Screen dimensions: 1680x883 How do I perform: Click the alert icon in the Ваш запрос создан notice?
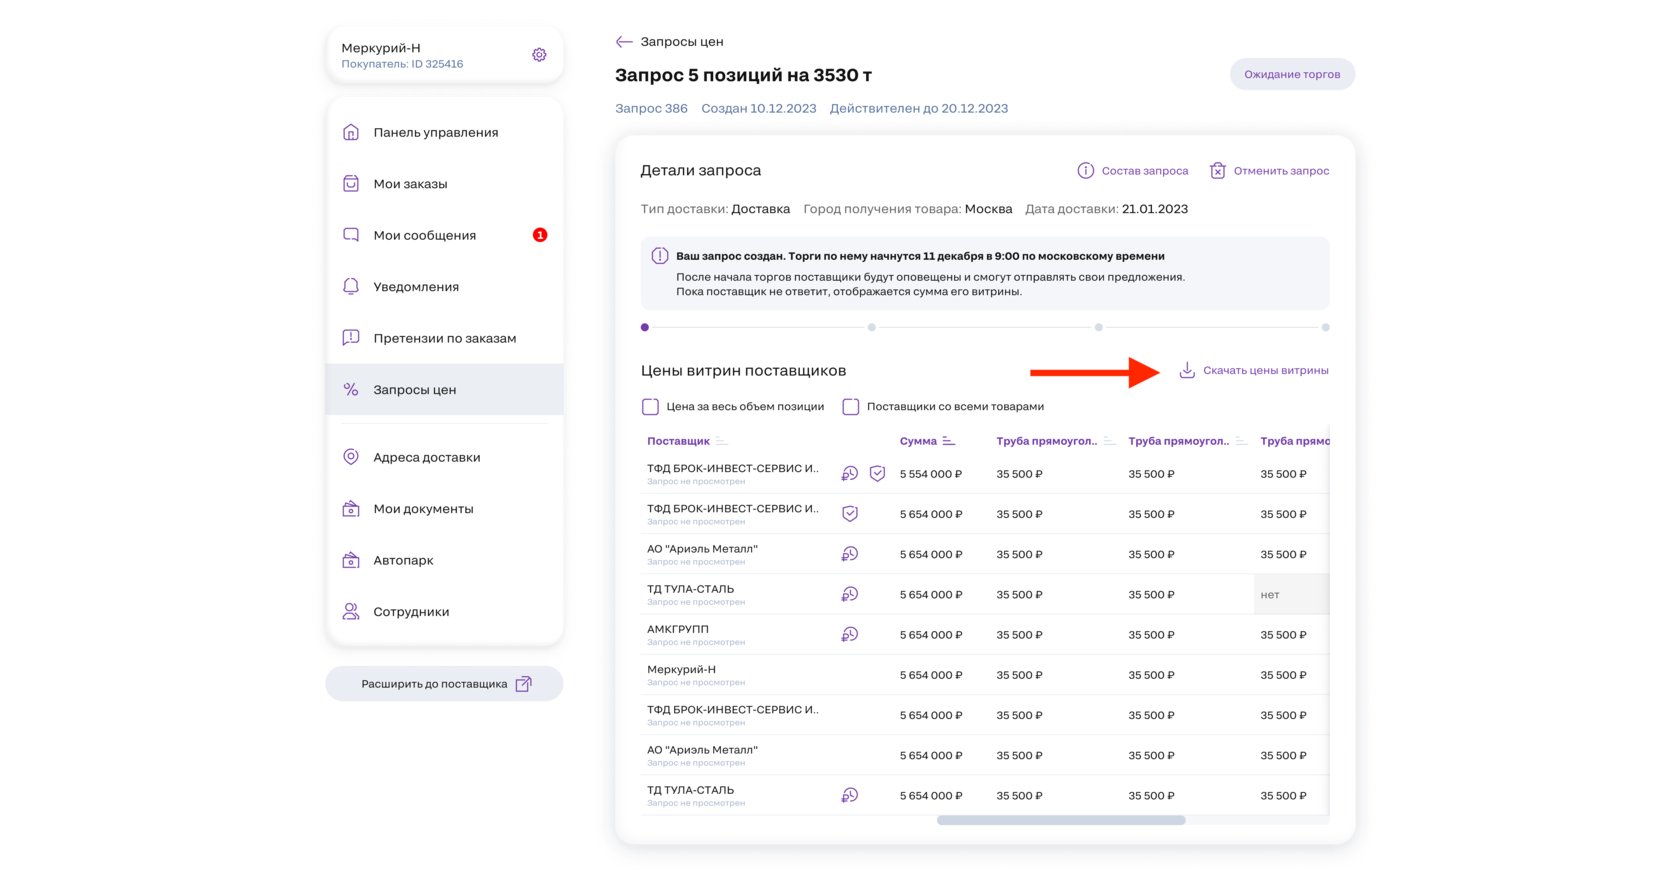660,256
